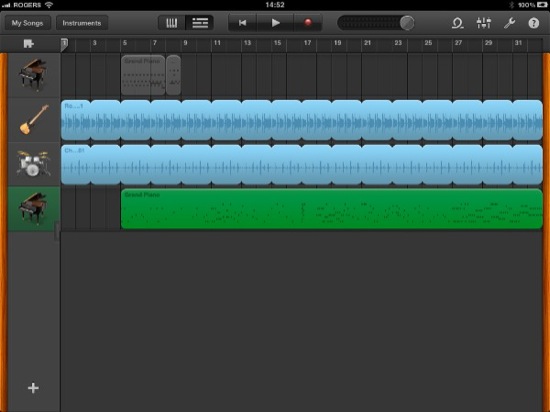Select the first Grand Piano track header
550x412 pixels.
(34, 75)
